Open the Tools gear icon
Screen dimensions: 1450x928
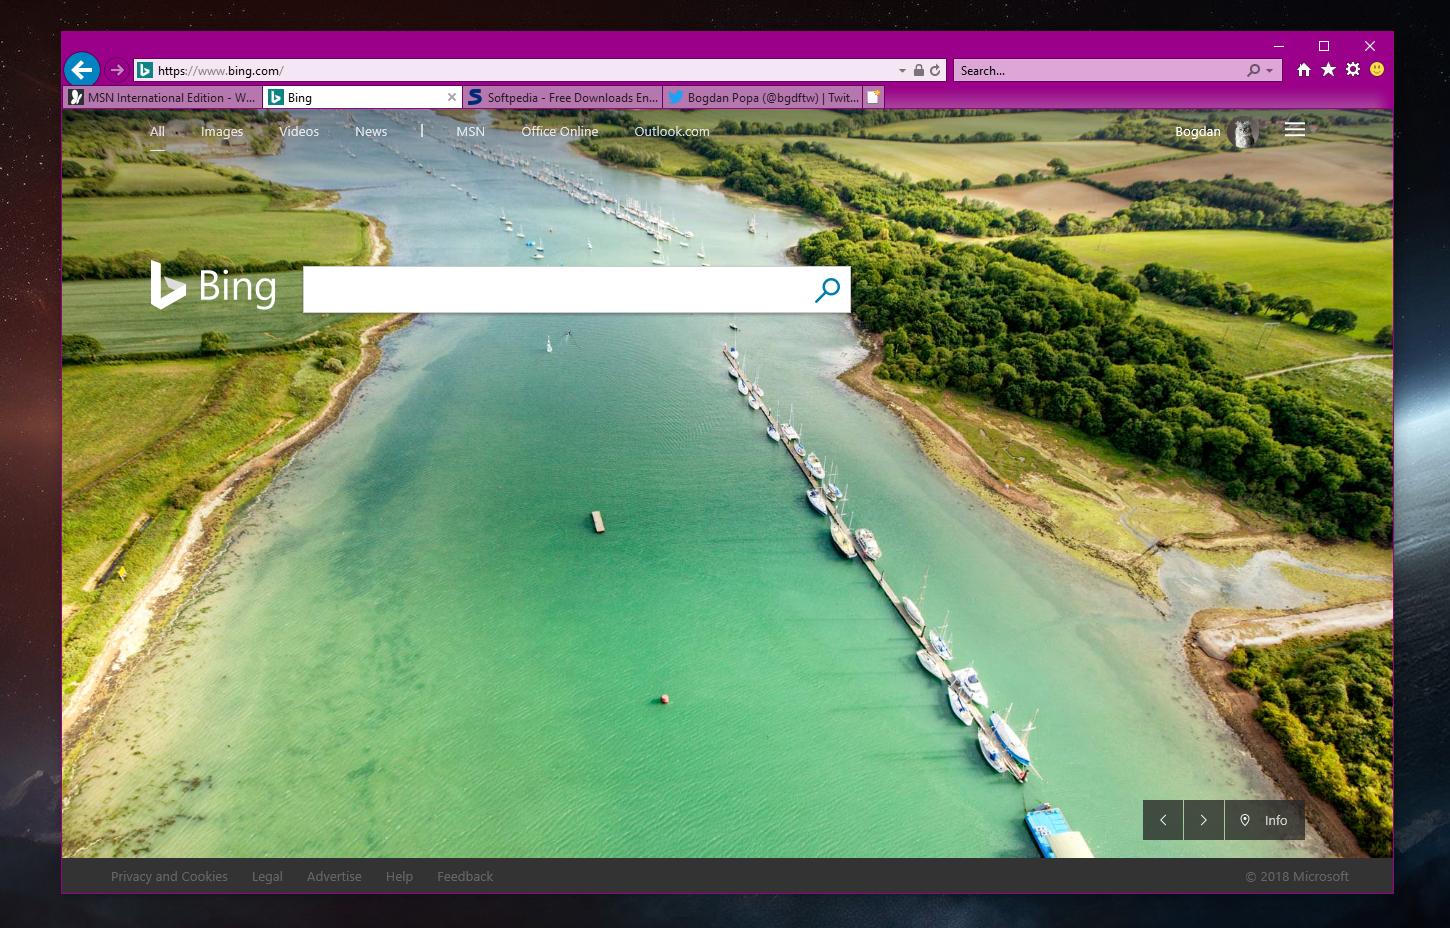[1353, 70]
